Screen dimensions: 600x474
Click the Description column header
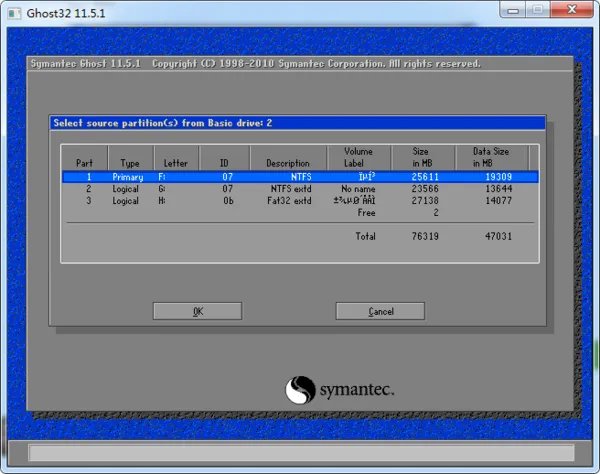(x=288, y=163)
